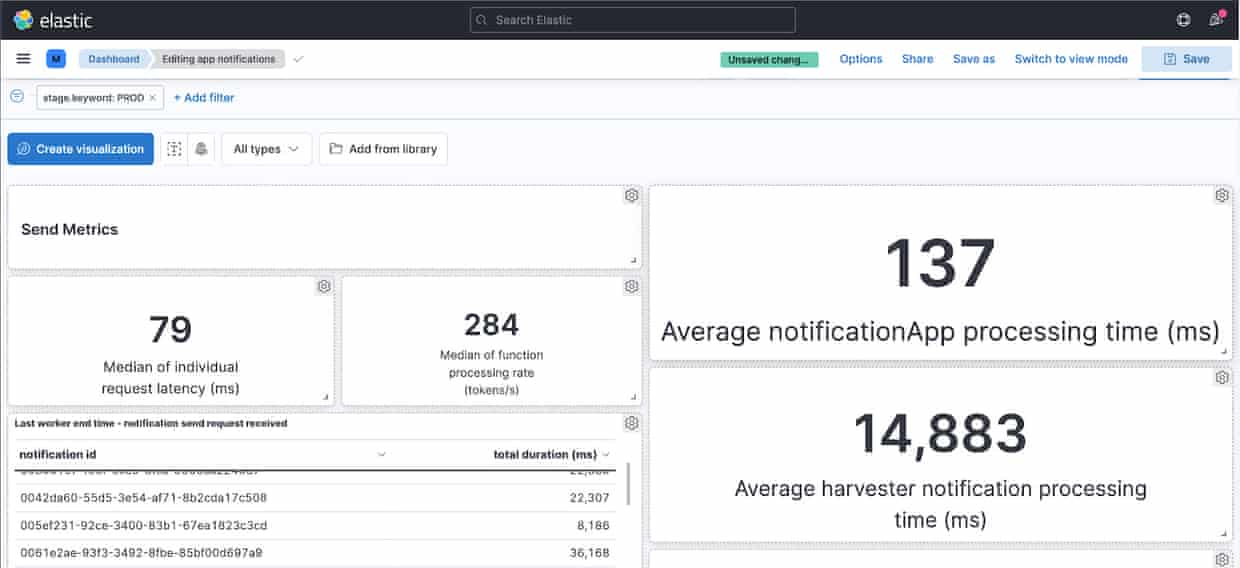Open the newsfeed notifications icon

[1216, 19]
